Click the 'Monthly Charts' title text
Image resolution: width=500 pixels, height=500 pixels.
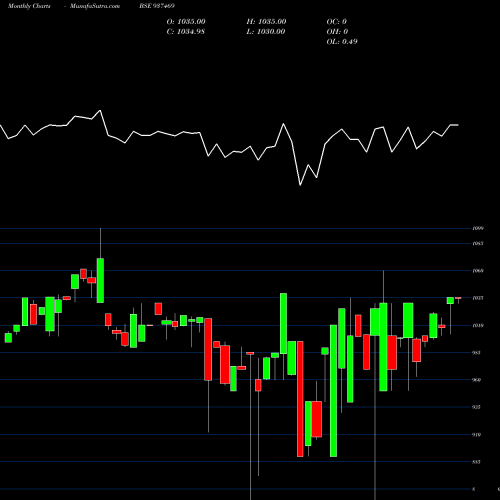click(29, 6)
